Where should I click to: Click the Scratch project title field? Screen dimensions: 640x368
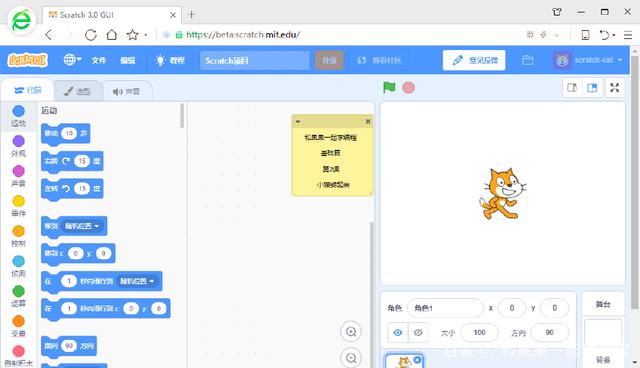click(255, 60)
